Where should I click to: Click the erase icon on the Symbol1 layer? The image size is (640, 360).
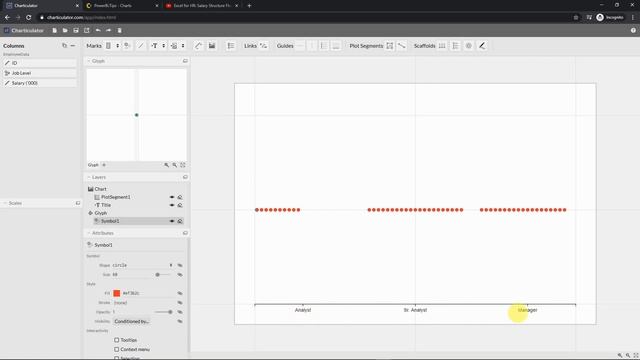(x=180, y=221)
